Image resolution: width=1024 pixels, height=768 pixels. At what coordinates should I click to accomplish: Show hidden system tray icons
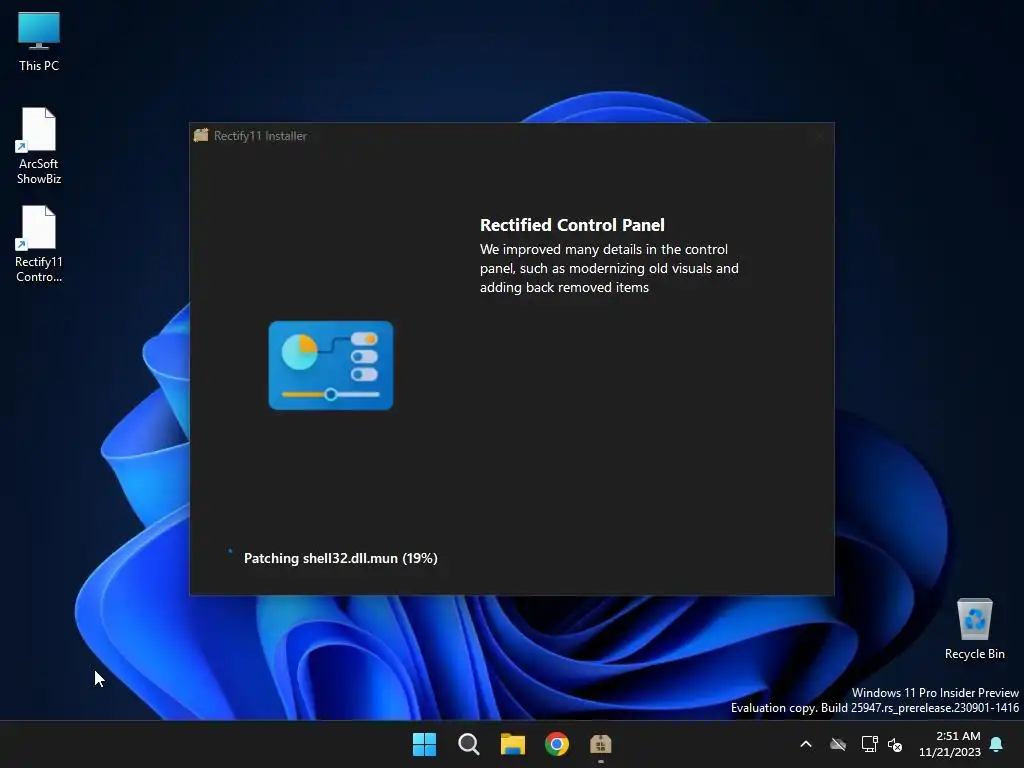(x=806, y=744)
